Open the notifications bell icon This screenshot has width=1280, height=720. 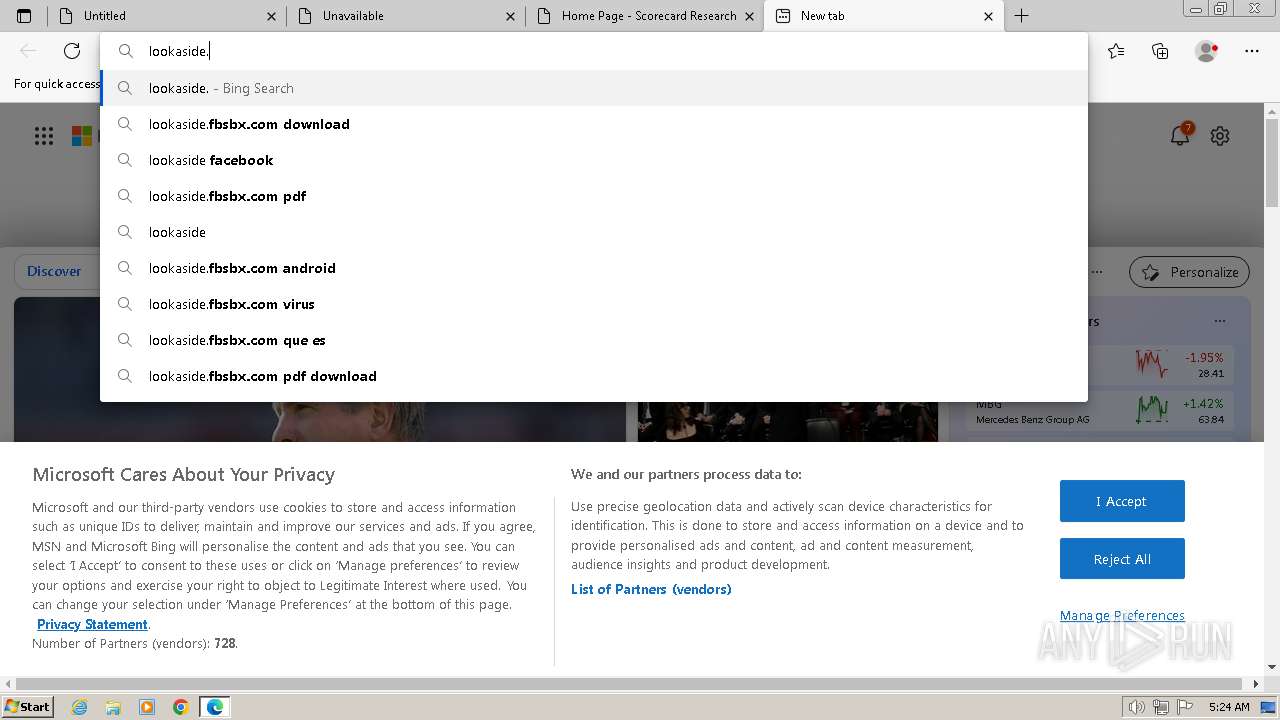(x=1181, y=135)
